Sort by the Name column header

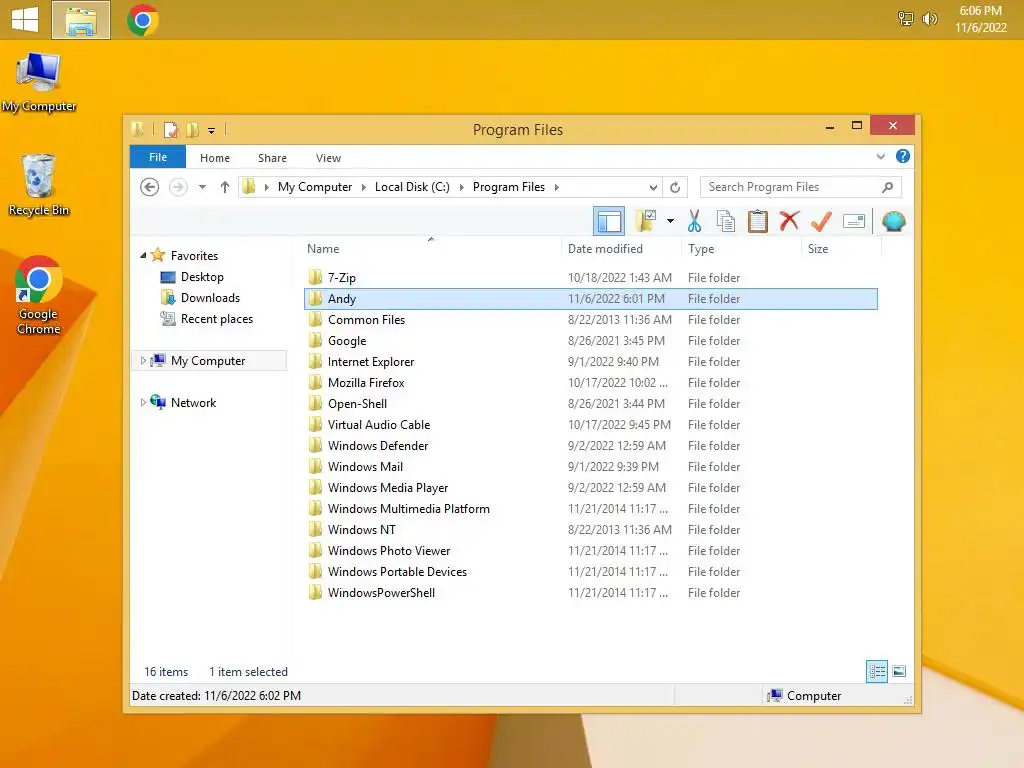(431, 249)
